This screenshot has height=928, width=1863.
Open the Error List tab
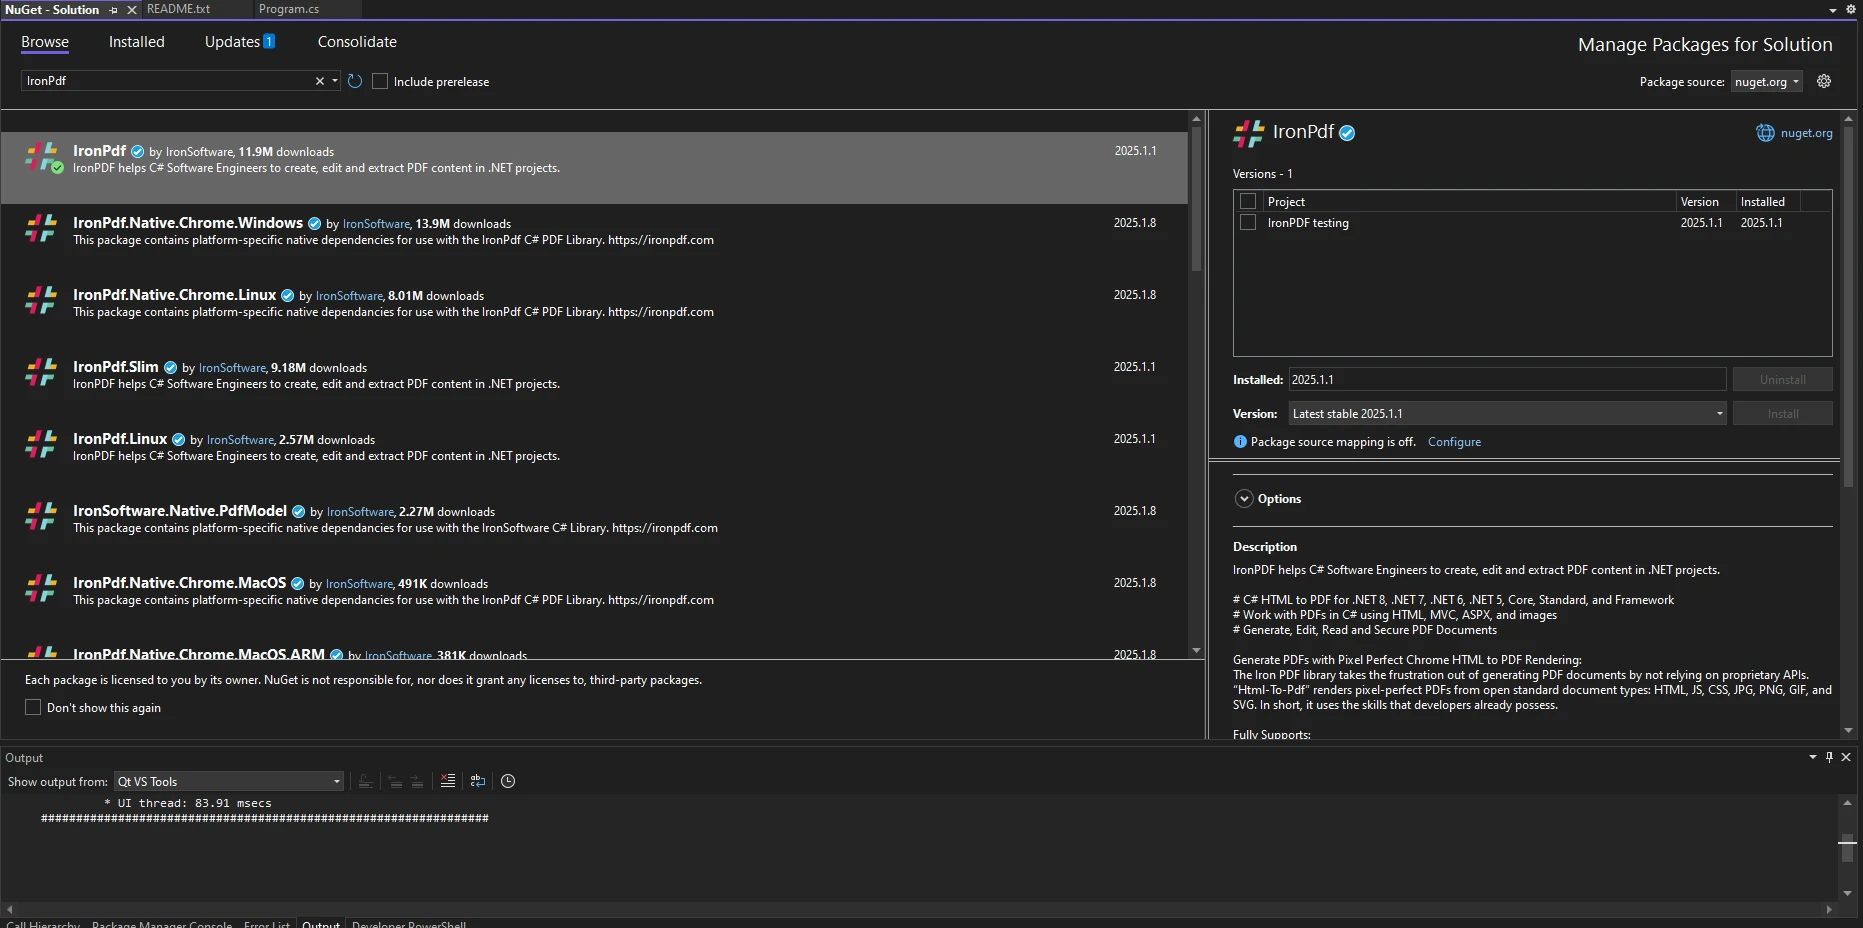[267, 924]
